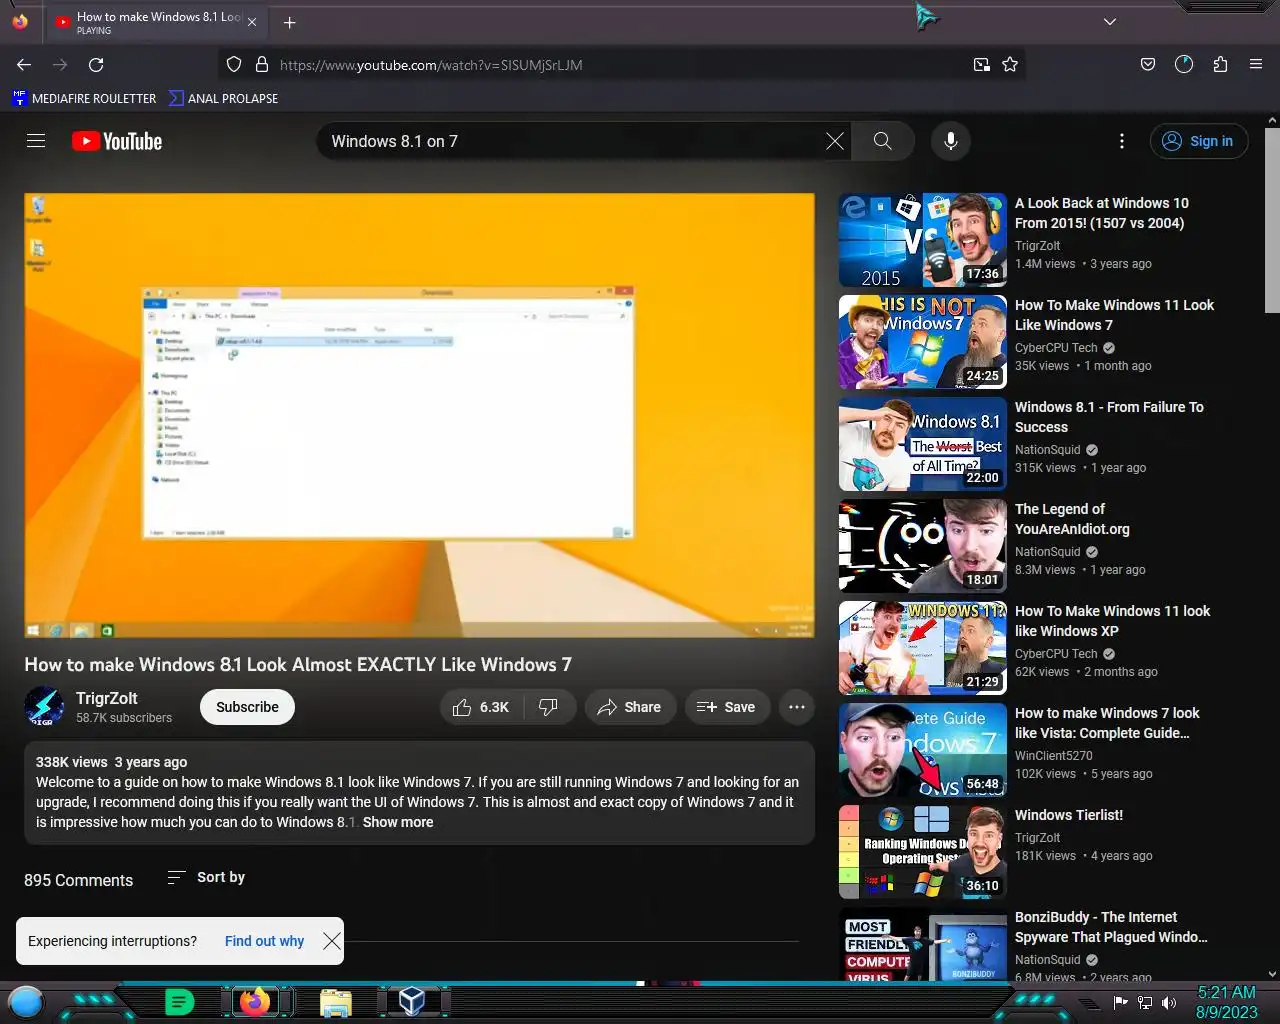Click Find out why link
1280x1024 pixels.
click(264, 941)
